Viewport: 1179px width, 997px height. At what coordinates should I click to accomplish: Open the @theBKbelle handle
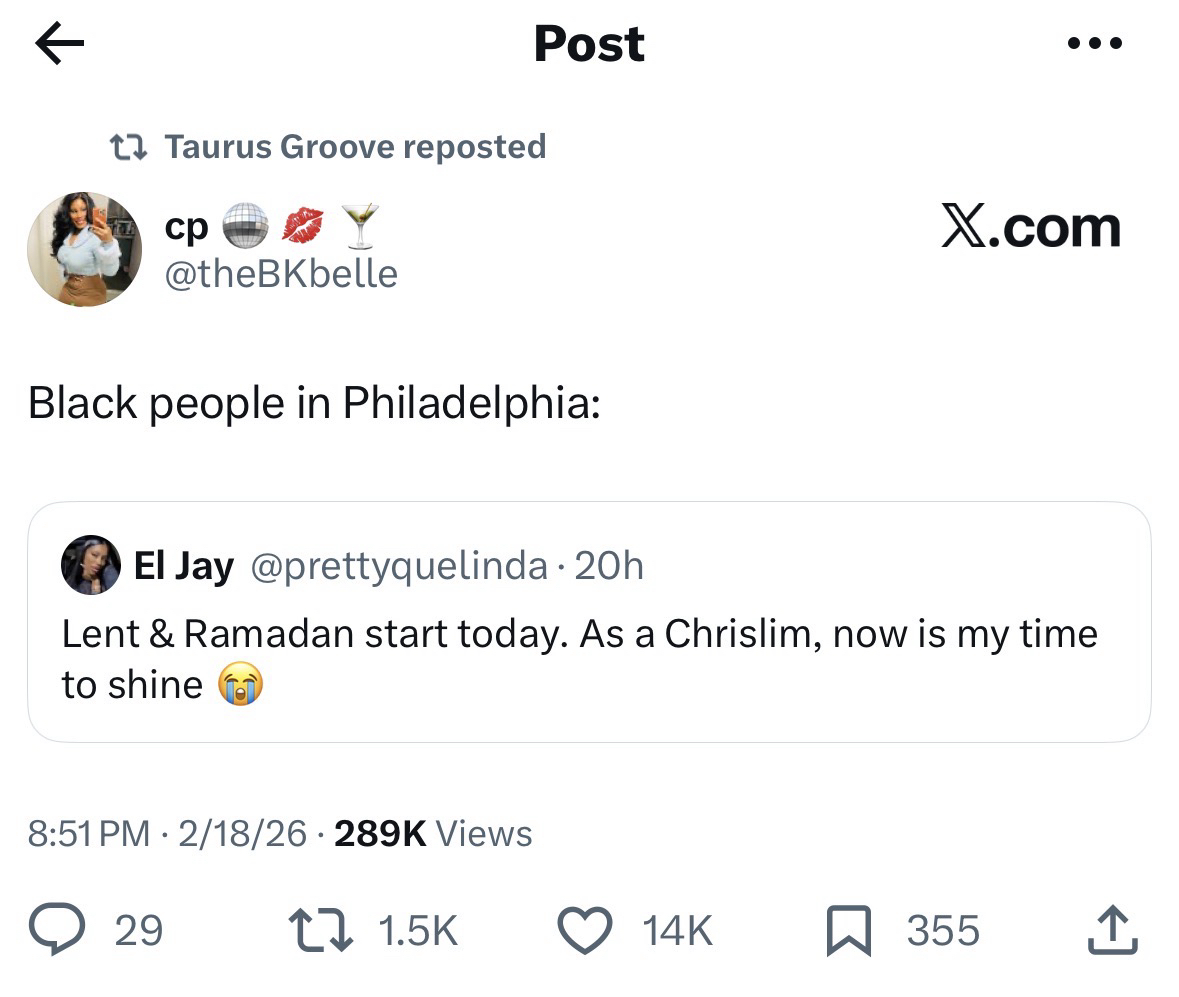pos(280,273)
